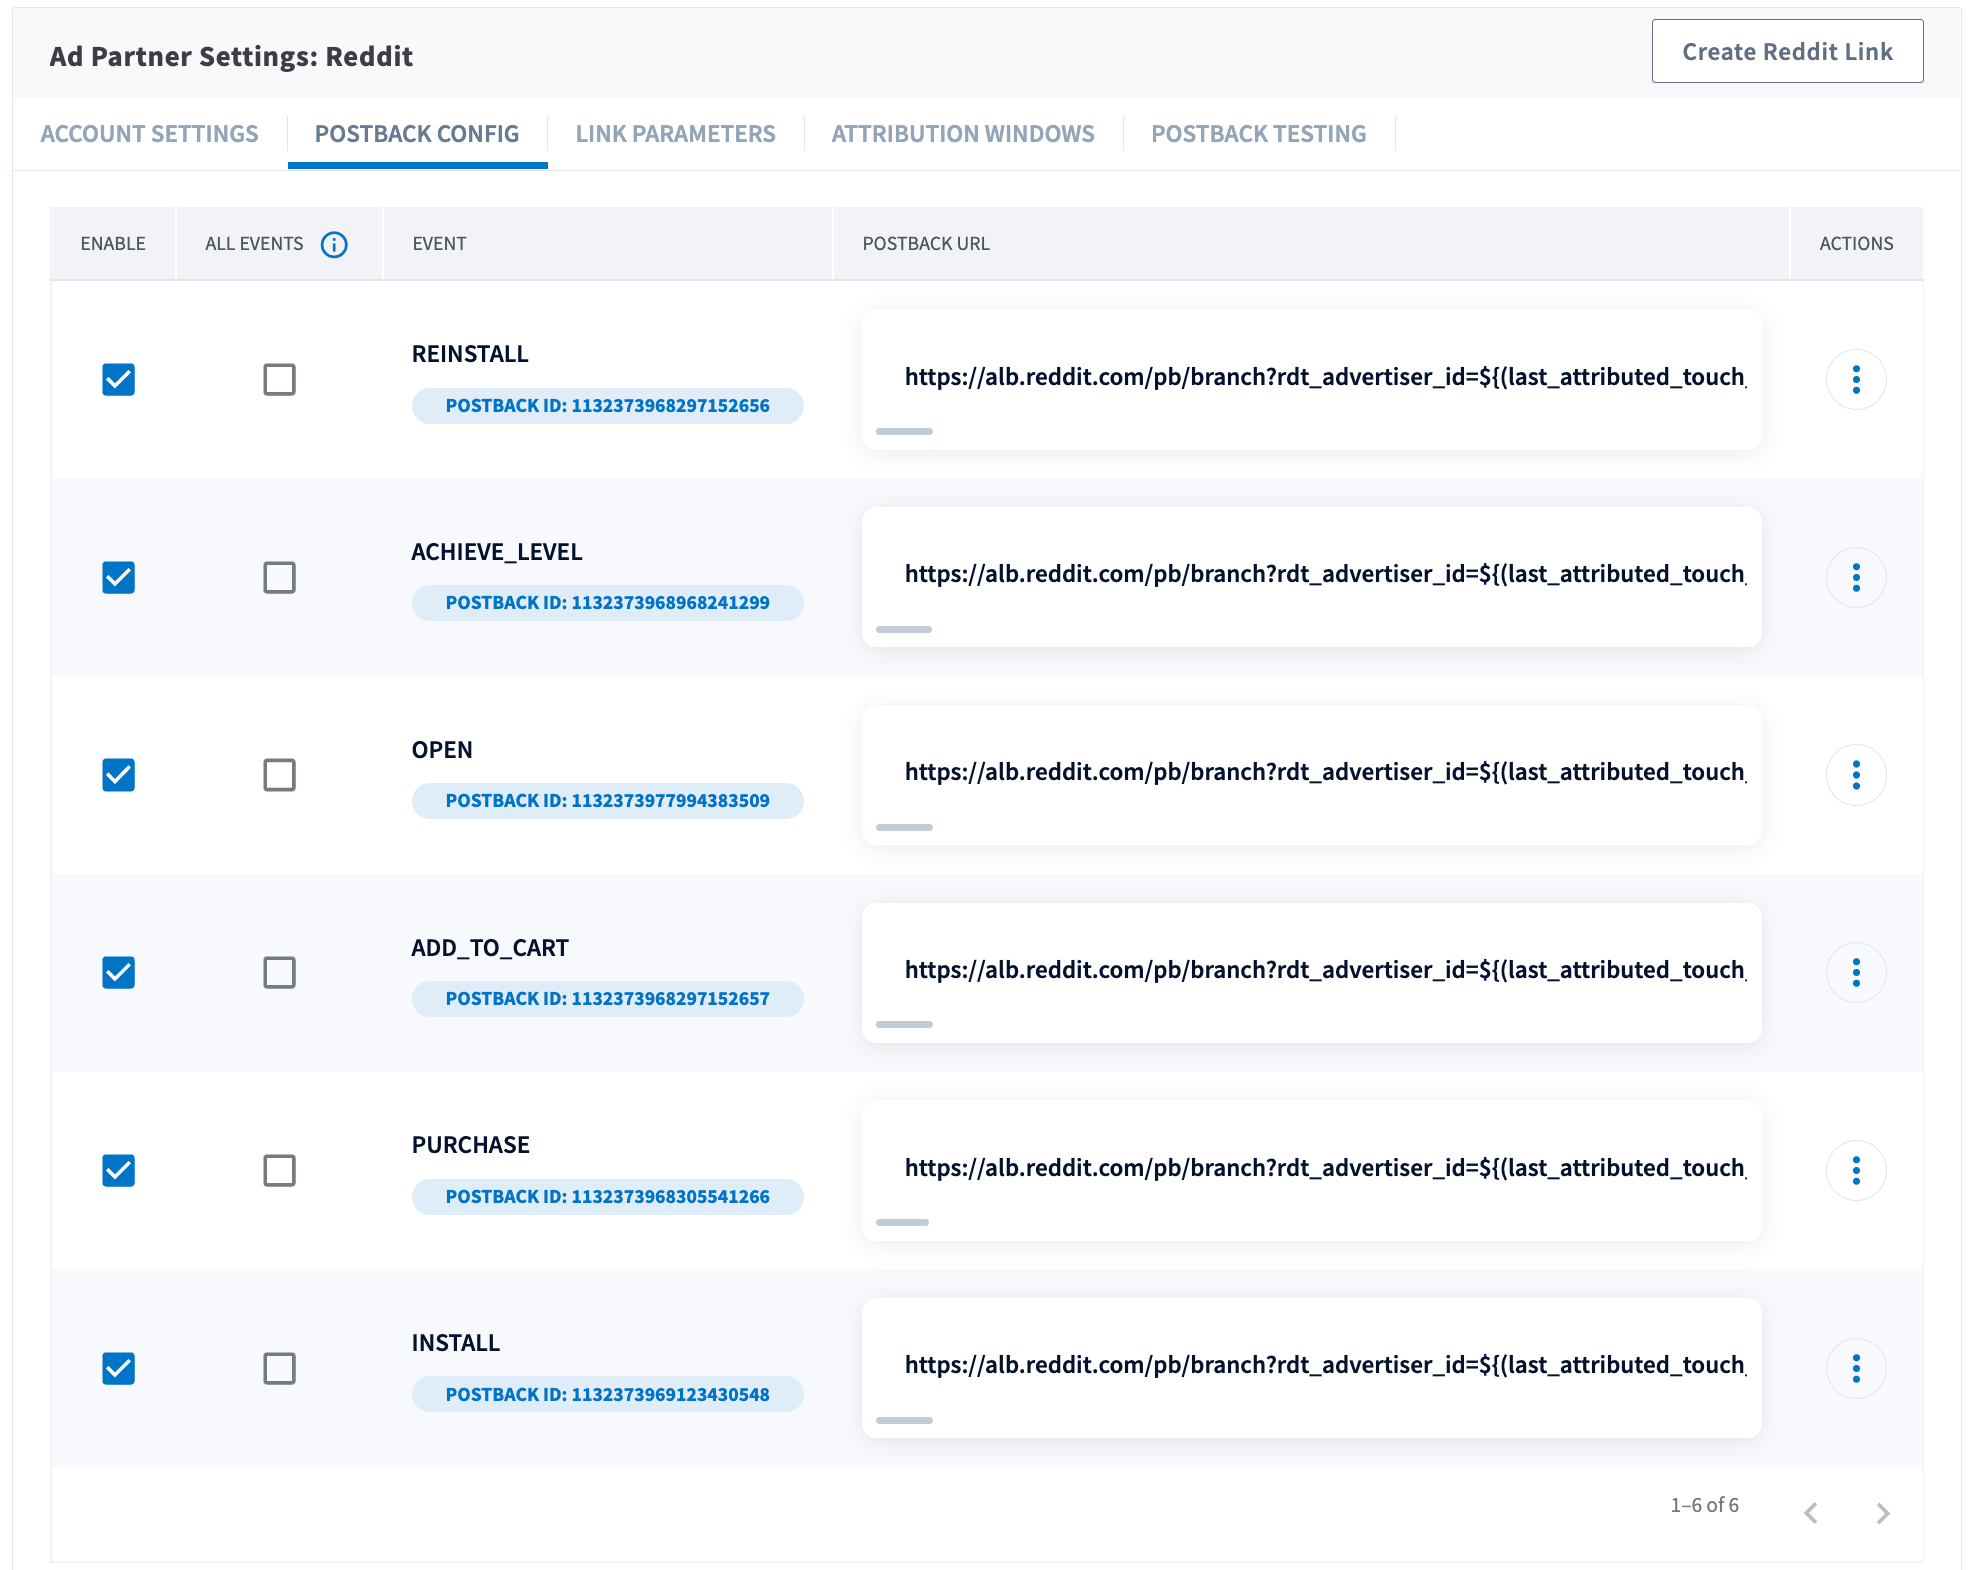Click the scrollbar under ADD_TO_CART postback URL
This screenshot has width=1972, height=1570.
[x=904, y=1024]
